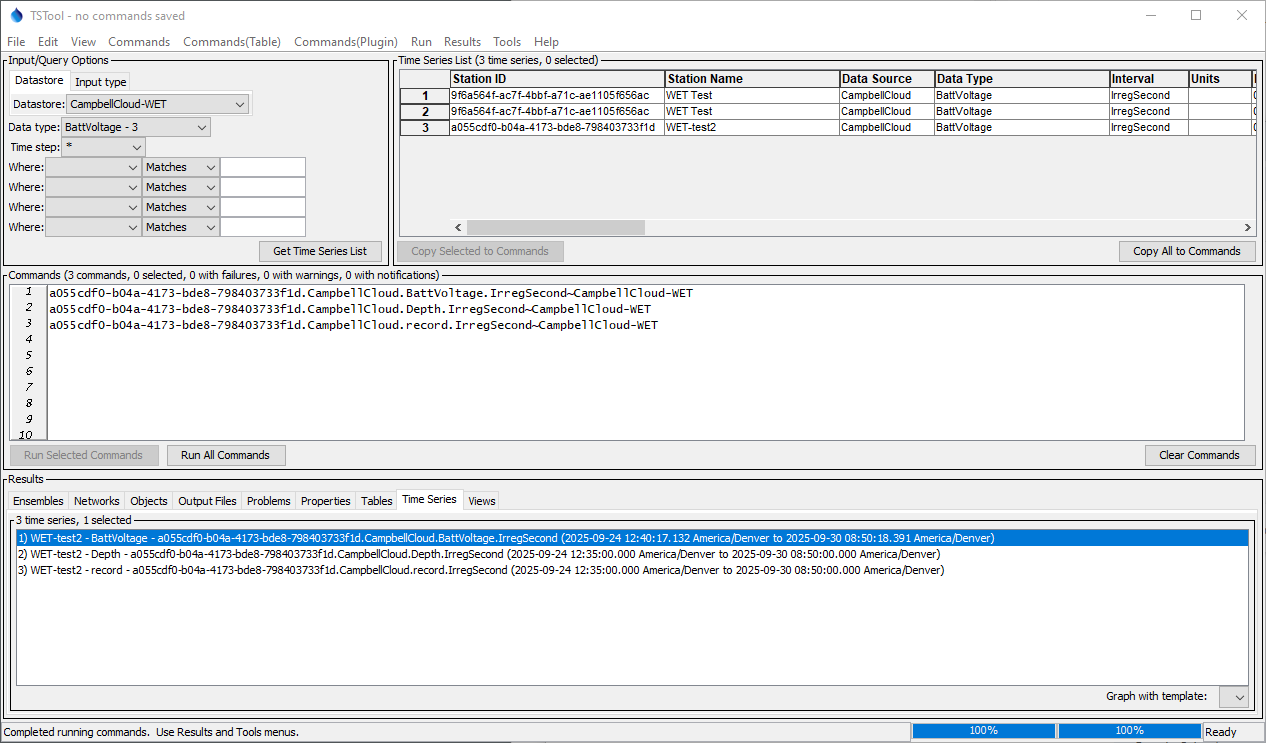
Task: Click the first Where value input field
Action: click(263, 167)
